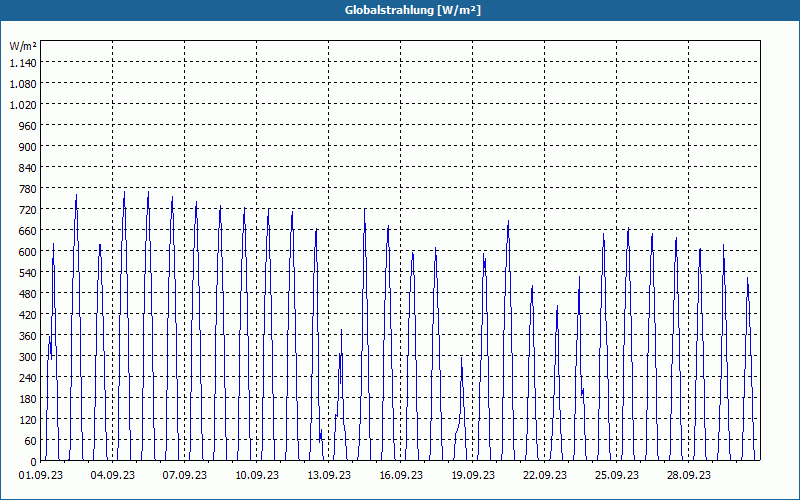Click the 420 y-axis label

click(x=28, y=315)
